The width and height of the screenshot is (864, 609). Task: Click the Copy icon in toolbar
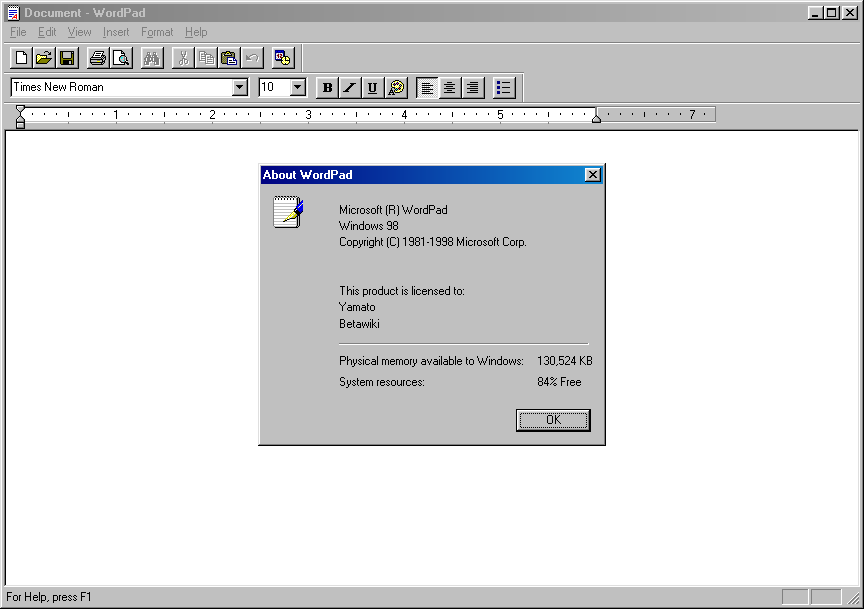tap(206, 58)
